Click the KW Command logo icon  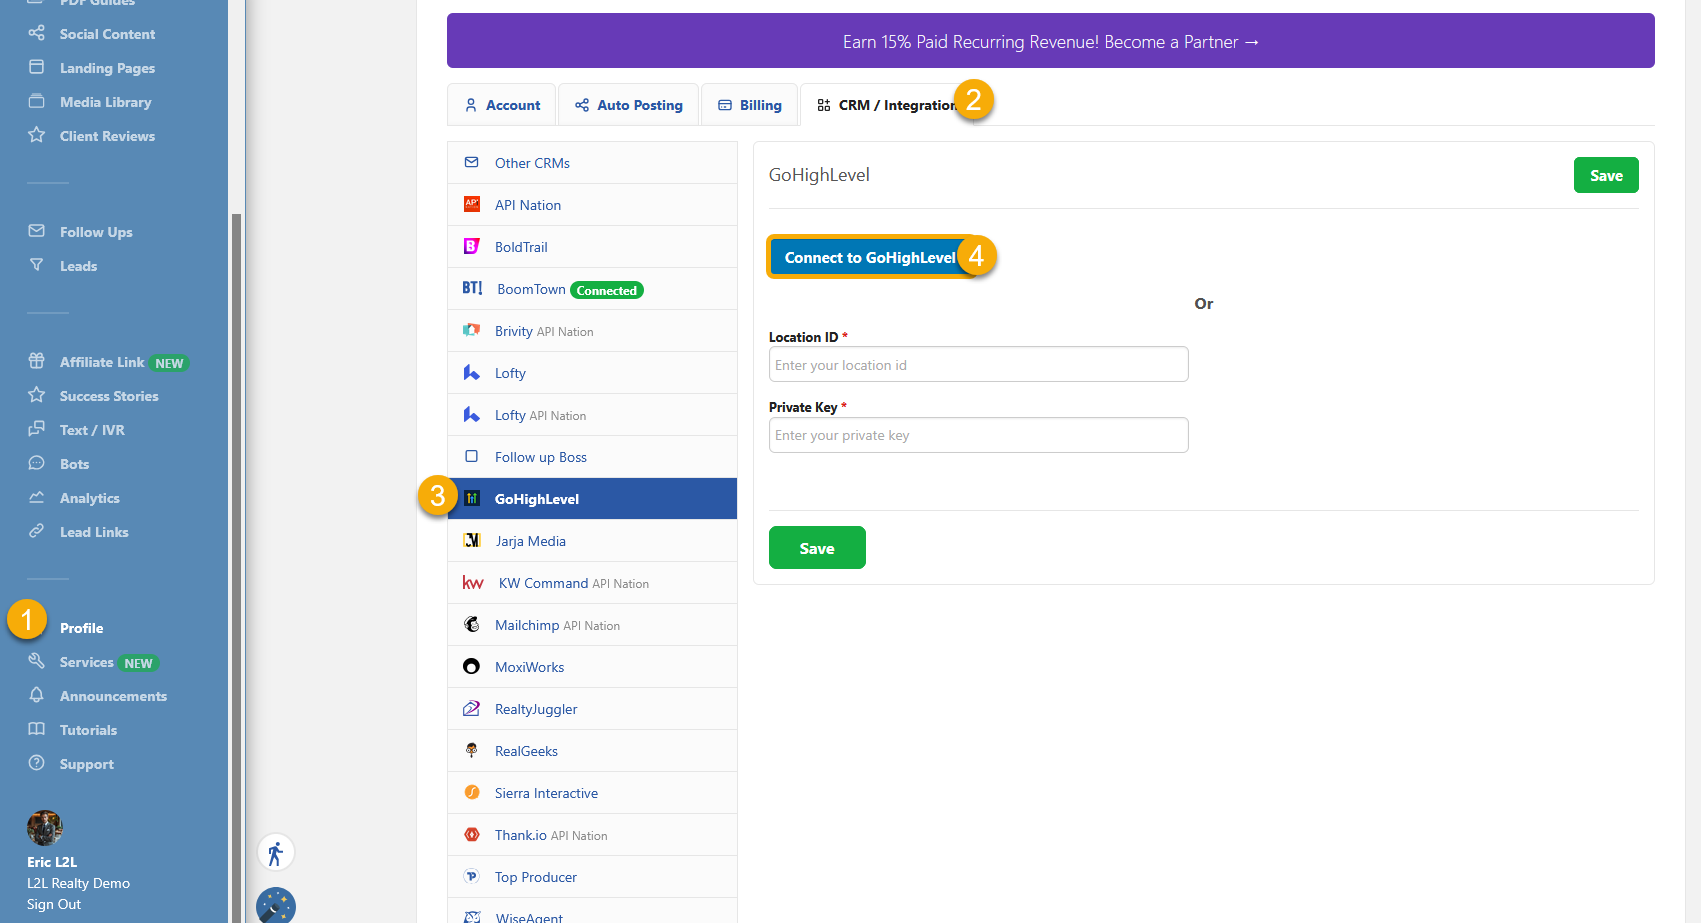pos(473,583)
